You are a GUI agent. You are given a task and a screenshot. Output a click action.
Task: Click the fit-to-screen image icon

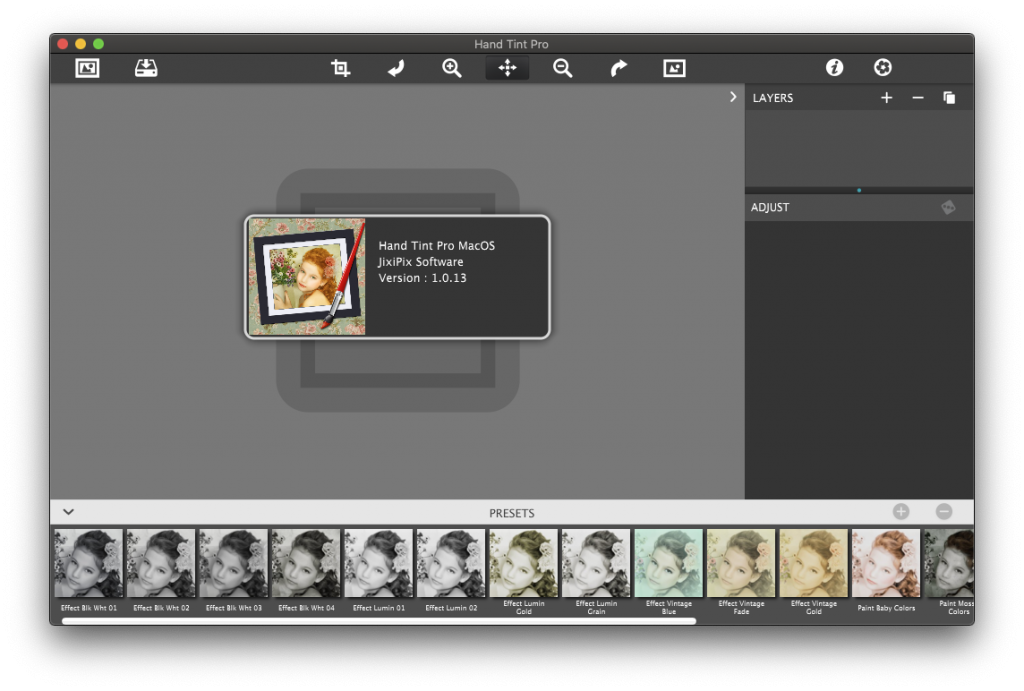click(x=674, y=68)
